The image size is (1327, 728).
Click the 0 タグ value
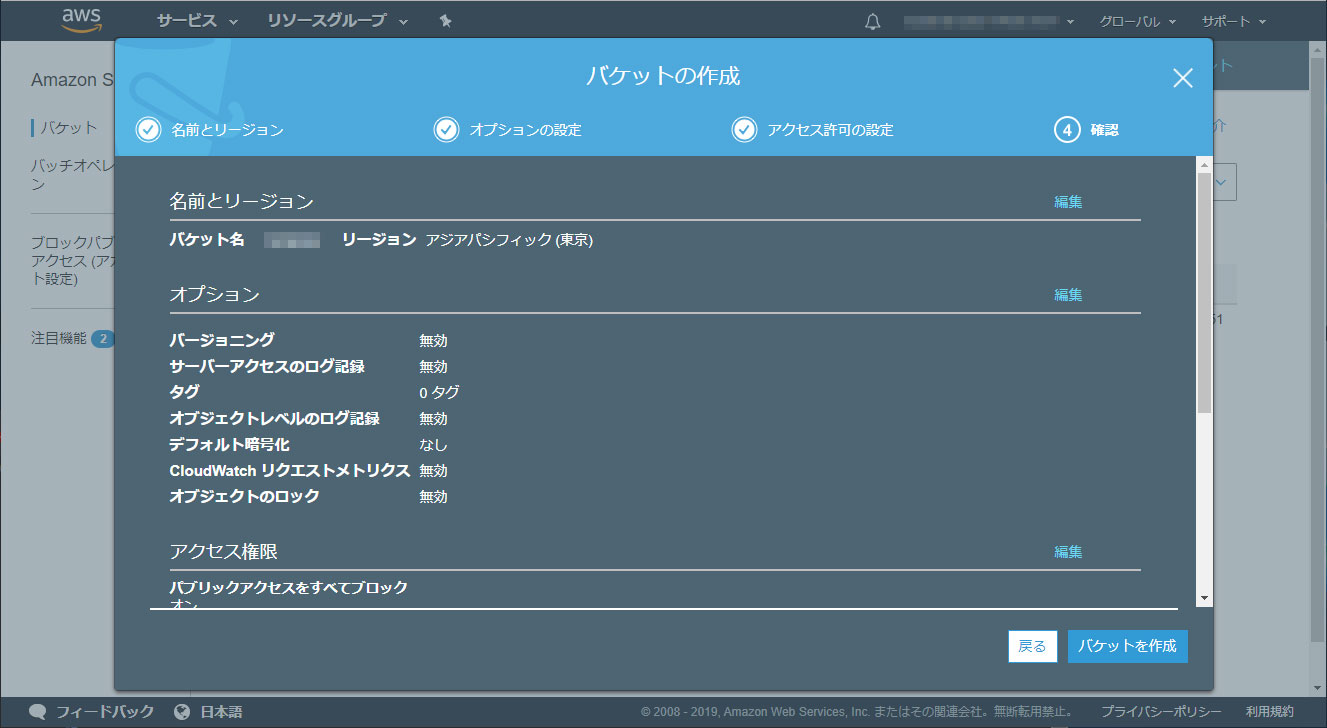coord(439,392)
